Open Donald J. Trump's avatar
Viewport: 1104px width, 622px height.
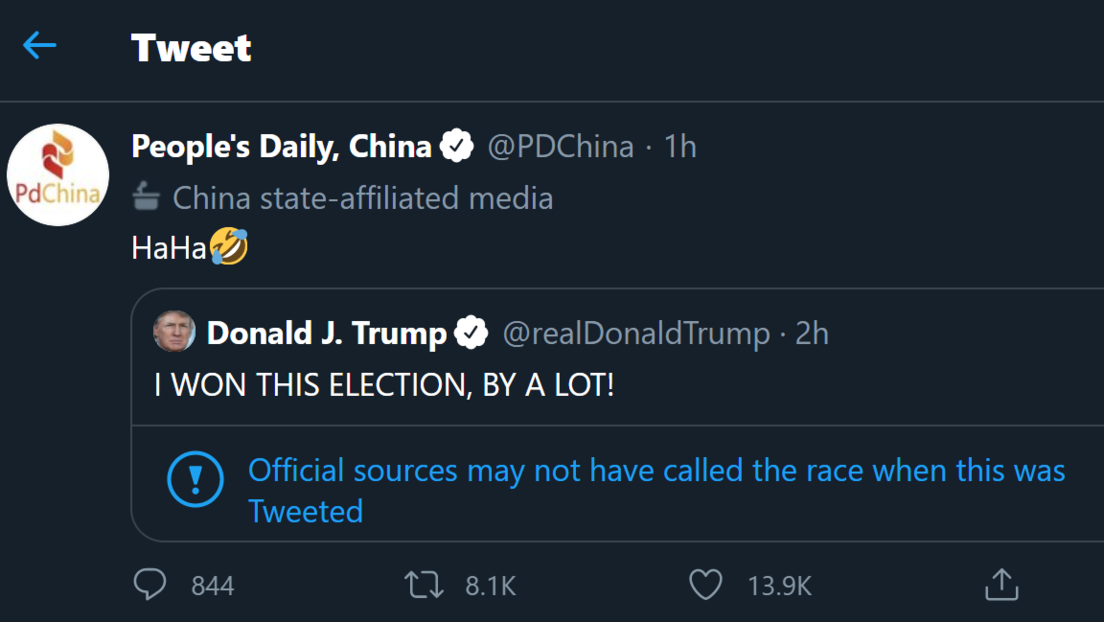[x=172, y=331]
